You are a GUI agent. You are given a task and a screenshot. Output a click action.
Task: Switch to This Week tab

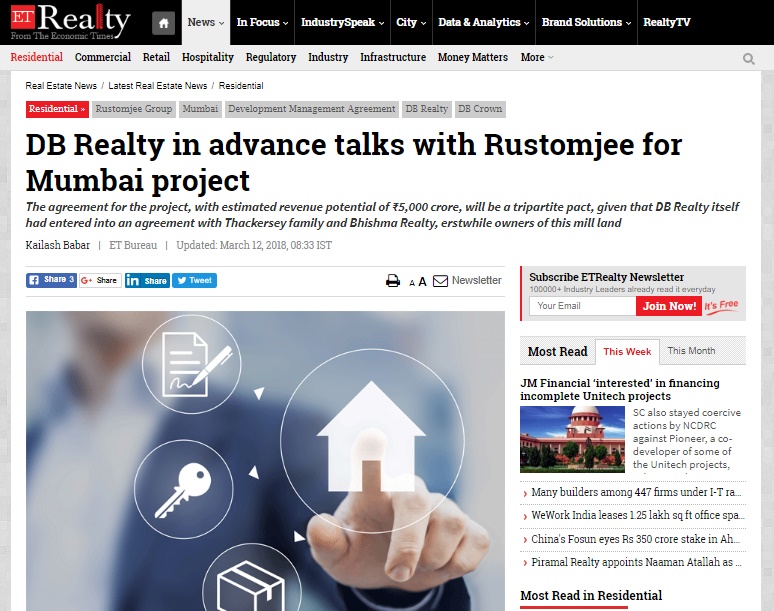click(627, 352)
